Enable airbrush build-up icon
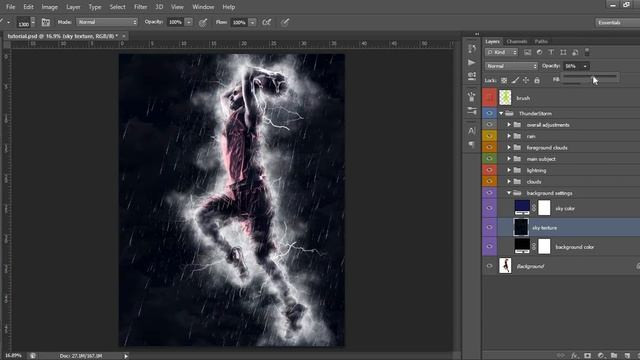 267,22
